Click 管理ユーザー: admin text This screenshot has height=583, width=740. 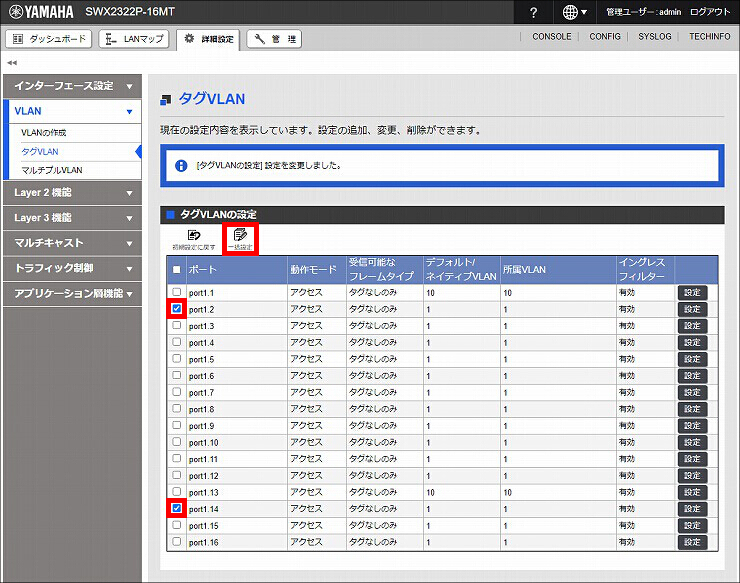click(644, 12)
